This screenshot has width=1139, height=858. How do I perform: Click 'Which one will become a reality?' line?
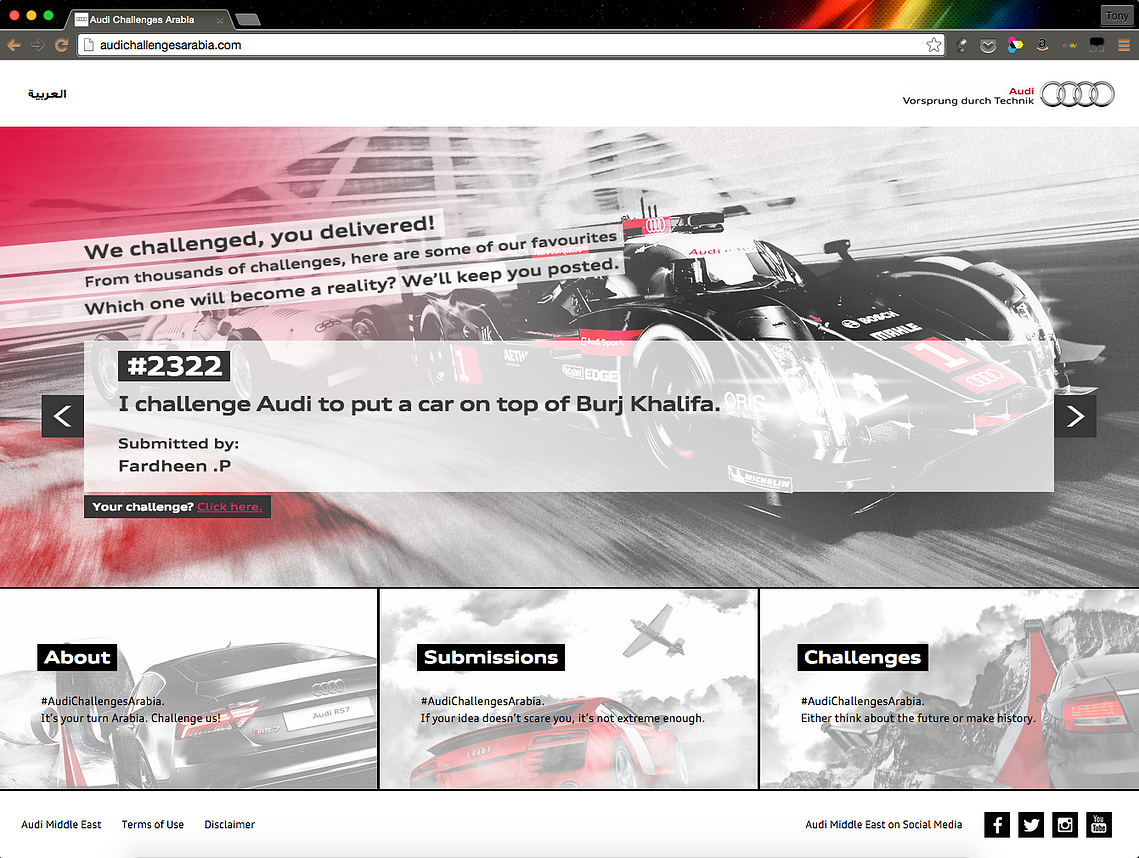tap(353, 286)
